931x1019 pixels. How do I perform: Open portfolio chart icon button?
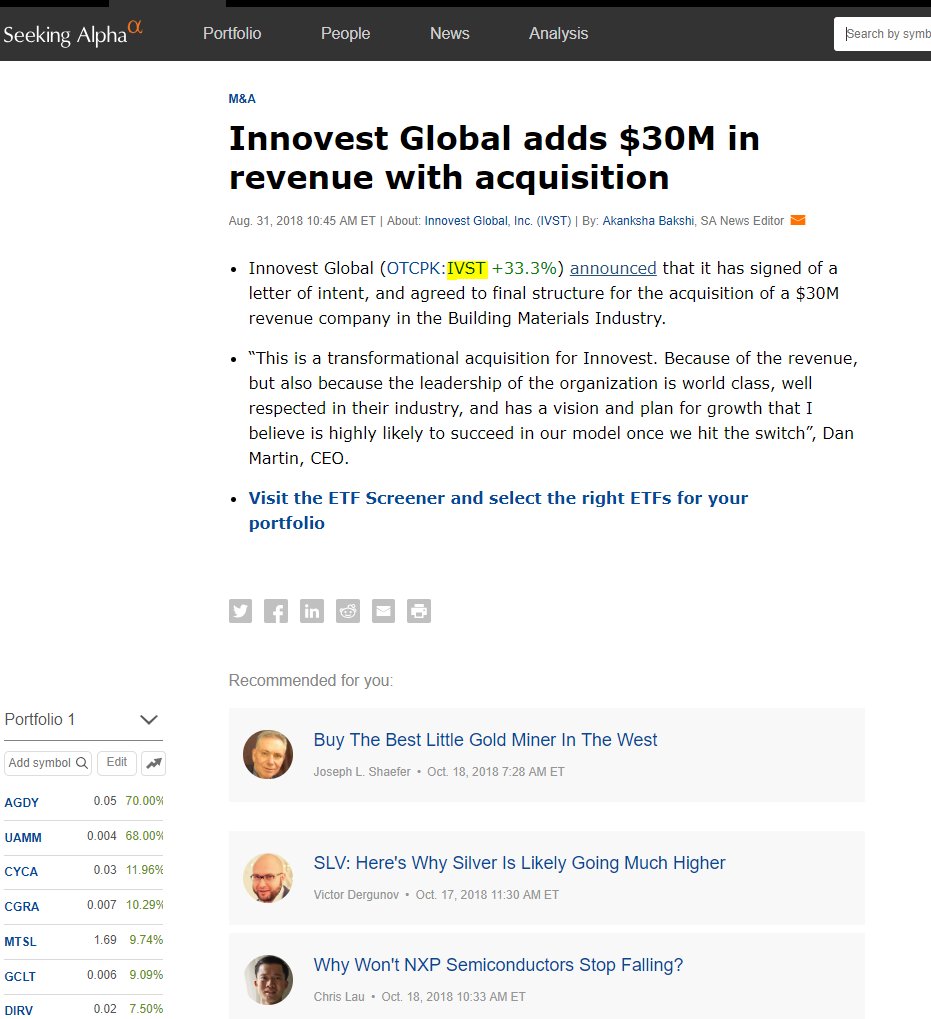(x=154, y=763)
